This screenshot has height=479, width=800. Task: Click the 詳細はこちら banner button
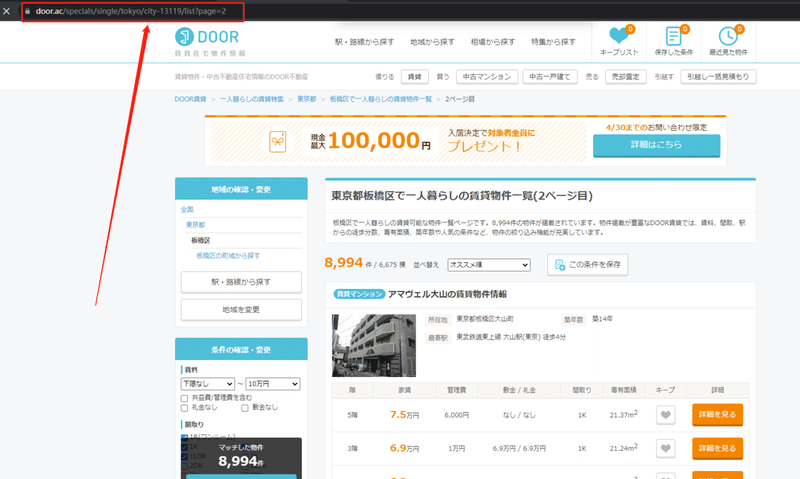656,145
